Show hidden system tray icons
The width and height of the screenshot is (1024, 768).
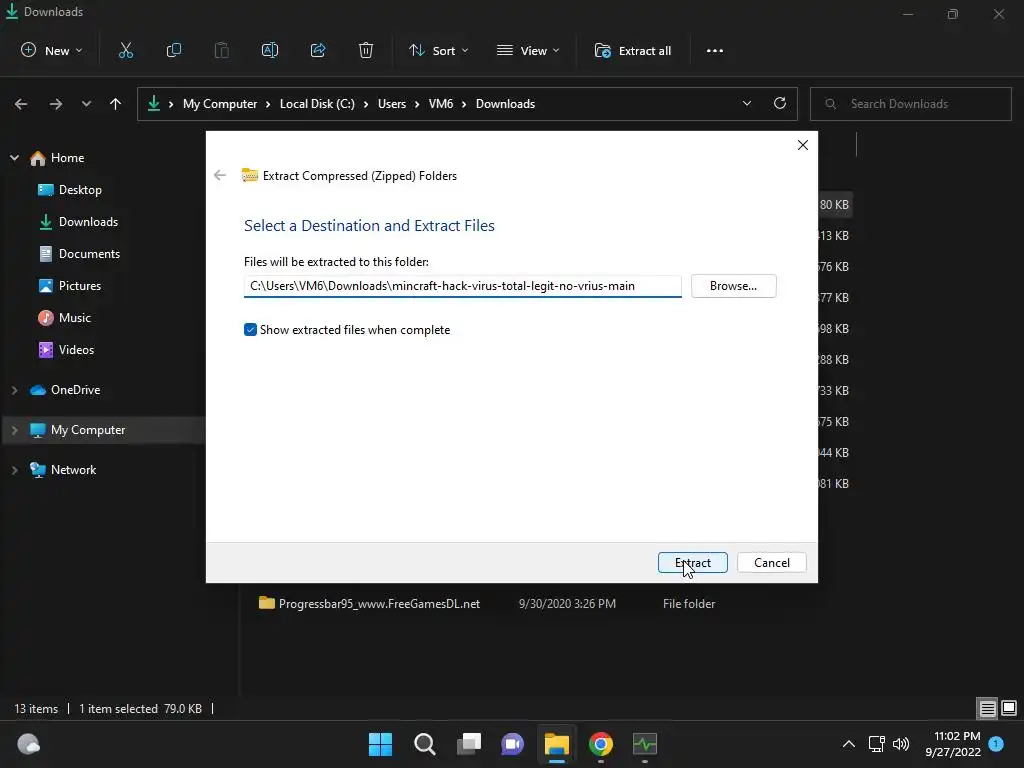click(x=848, y=744)
